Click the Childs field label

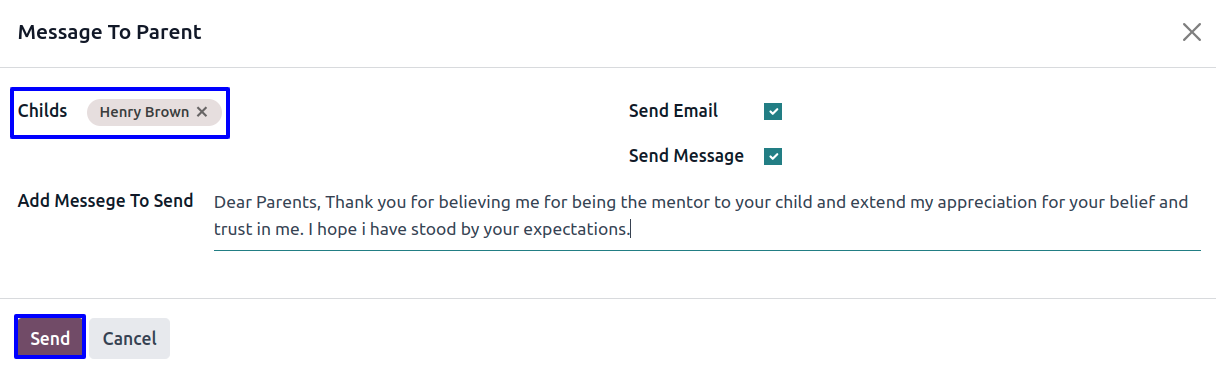click(43, 111)
